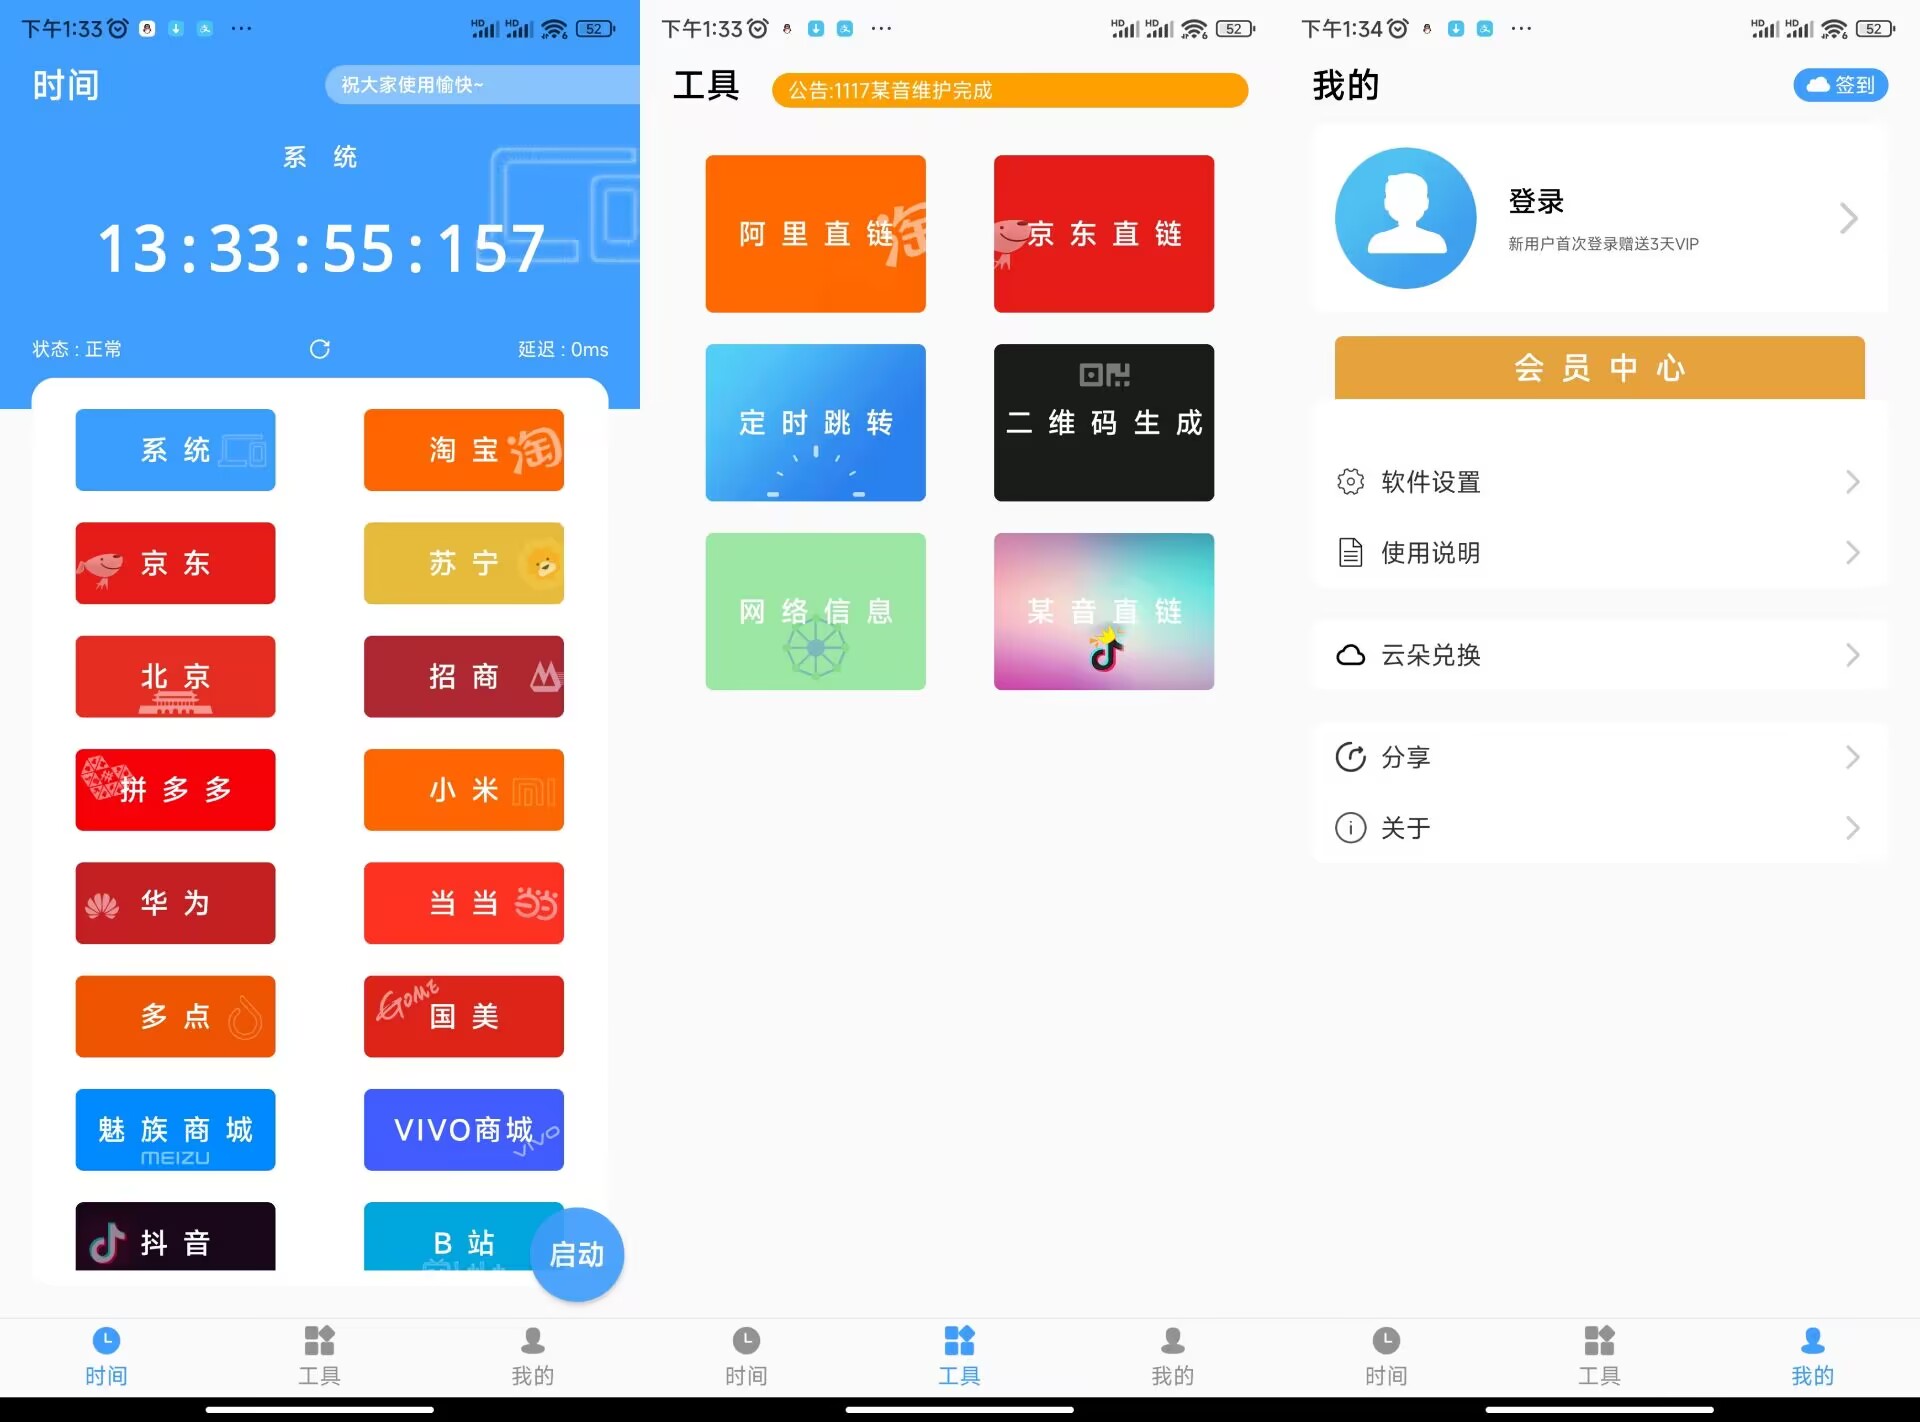Select the 阿里直链 tool

pos(815,233)
